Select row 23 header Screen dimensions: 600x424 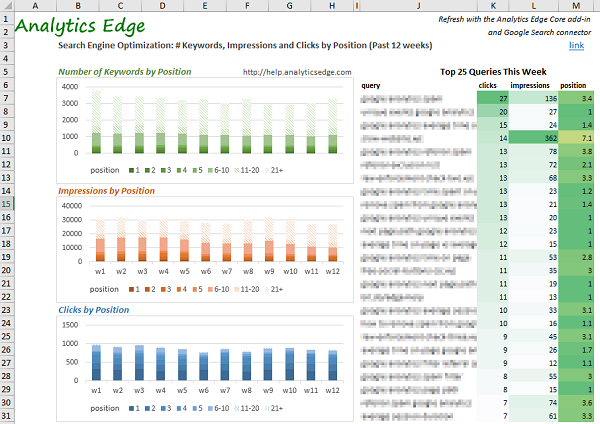tap(7, 310)
